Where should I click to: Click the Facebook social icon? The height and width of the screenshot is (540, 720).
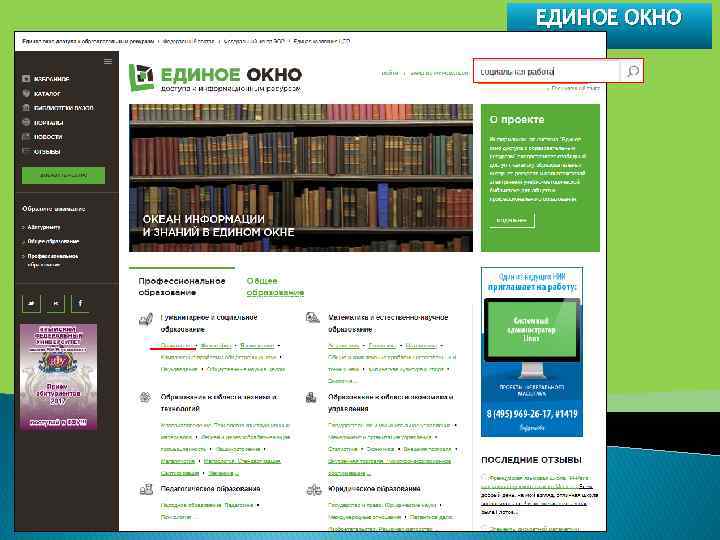80,304
